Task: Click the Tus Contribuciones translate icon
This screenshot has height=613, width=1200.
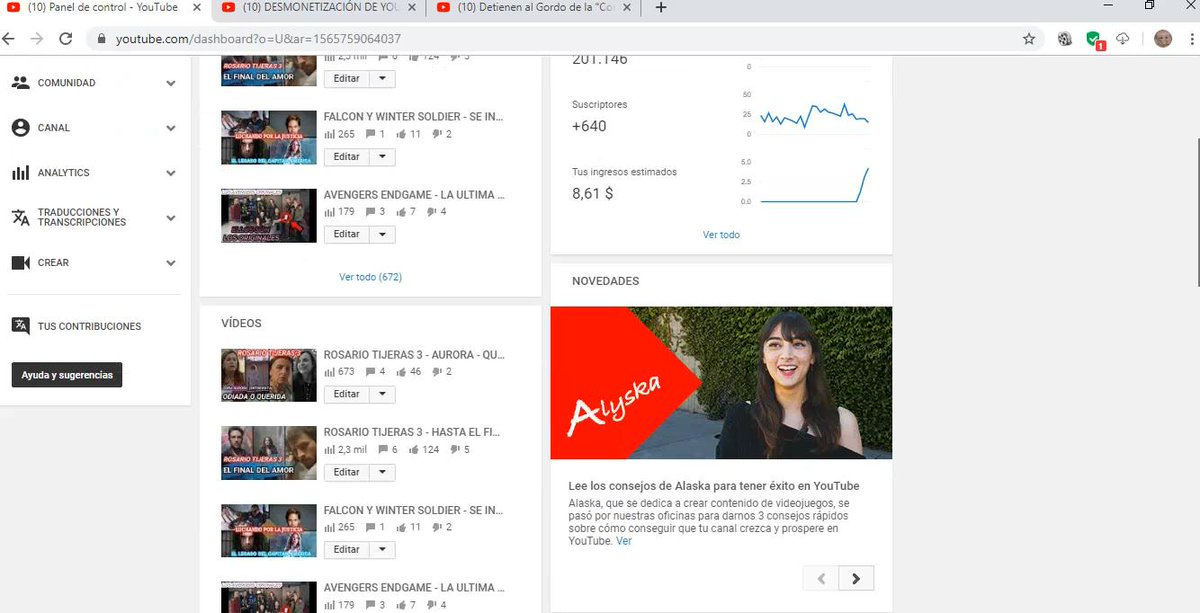Action: coord(20,326)
